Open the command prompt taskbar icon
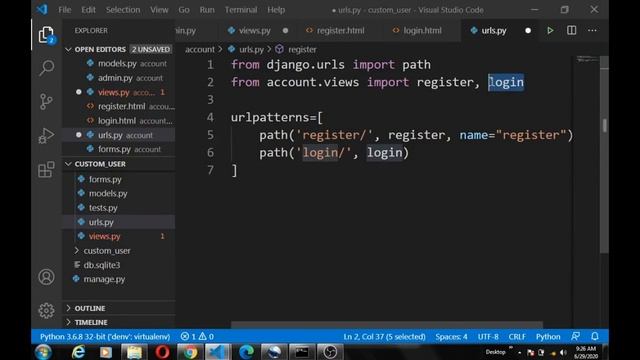 click(302, 352)
